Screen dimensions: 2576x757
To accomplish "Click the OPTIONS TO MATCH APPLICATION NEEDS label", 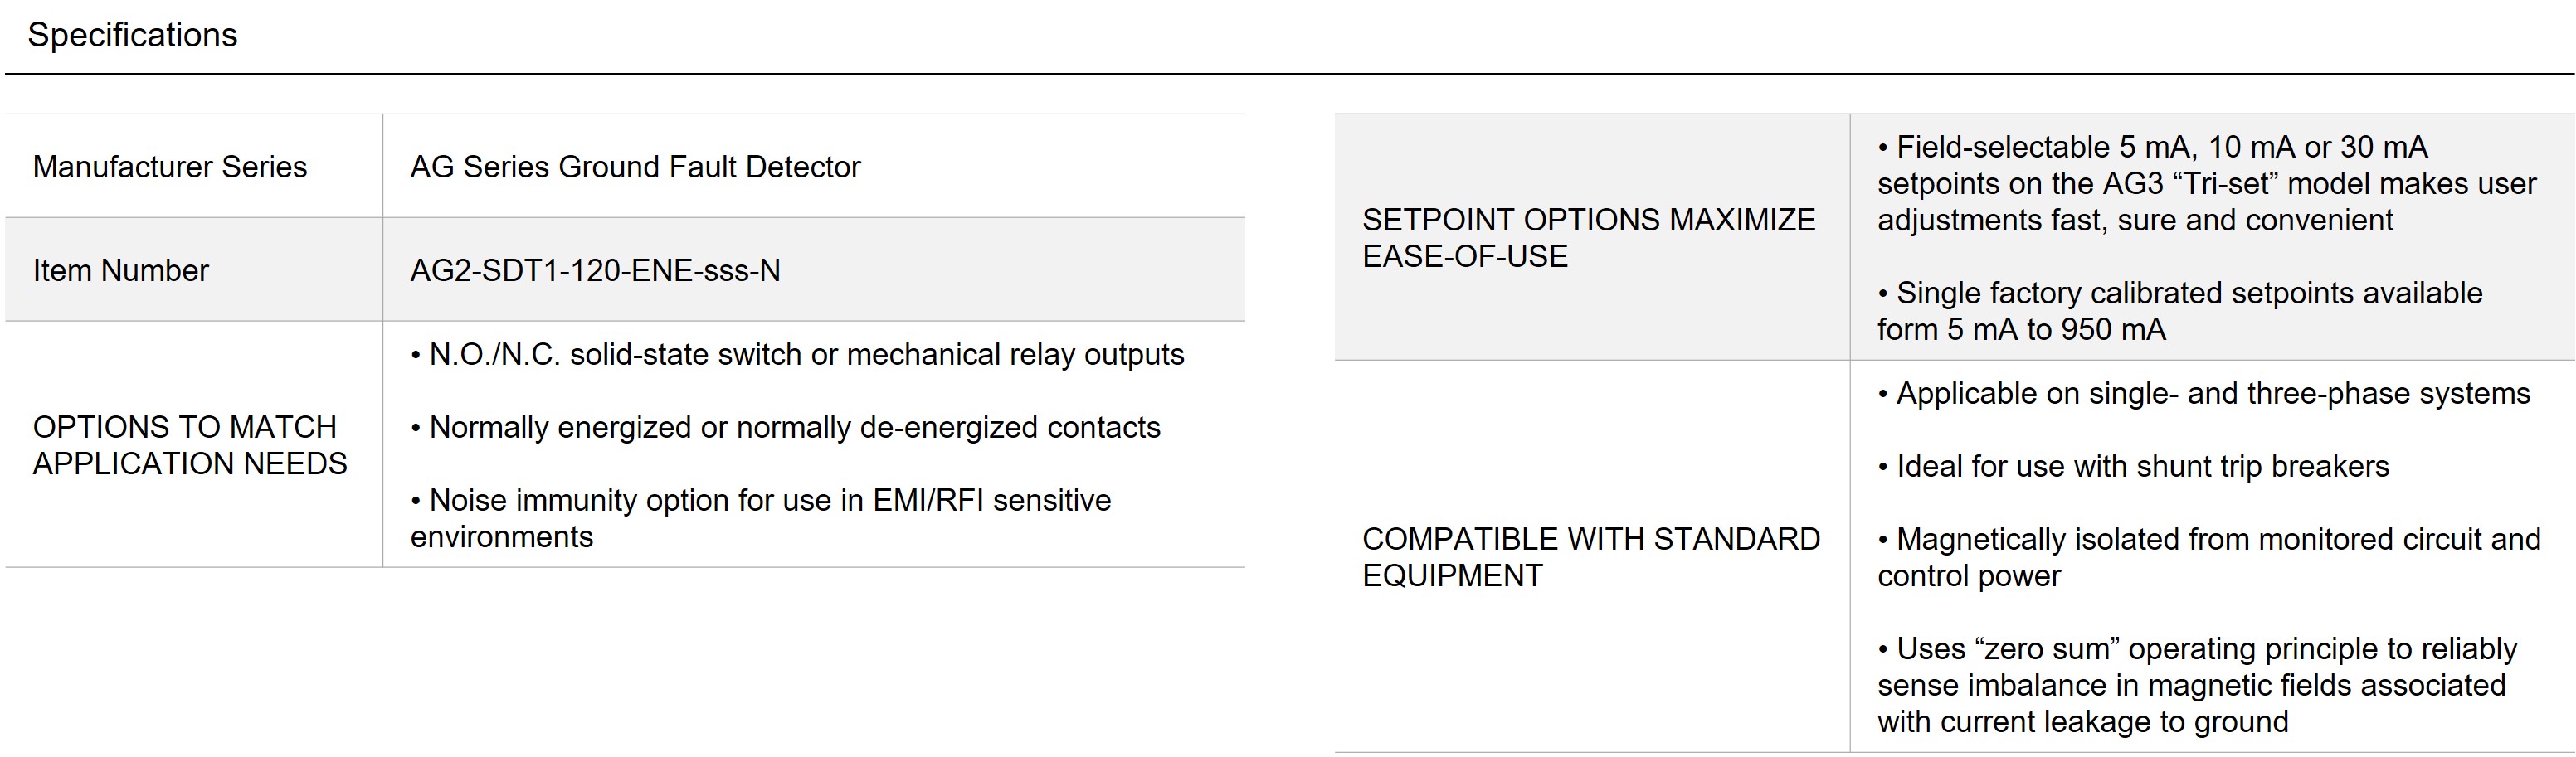I will [x=190, y=445].
